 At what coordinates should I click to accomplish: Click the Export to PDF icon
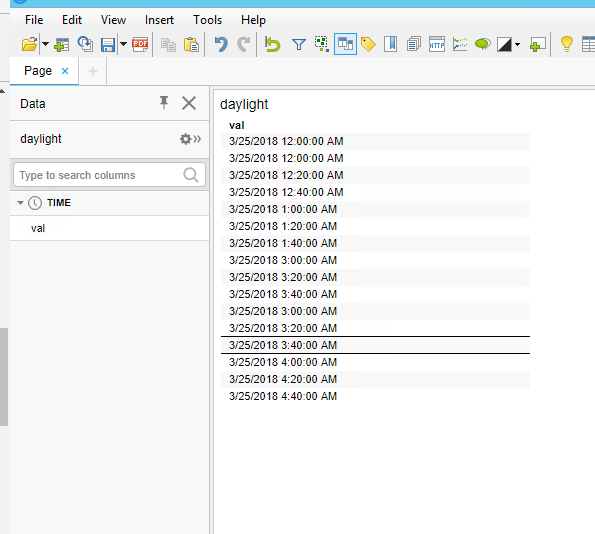click(140, 44)
